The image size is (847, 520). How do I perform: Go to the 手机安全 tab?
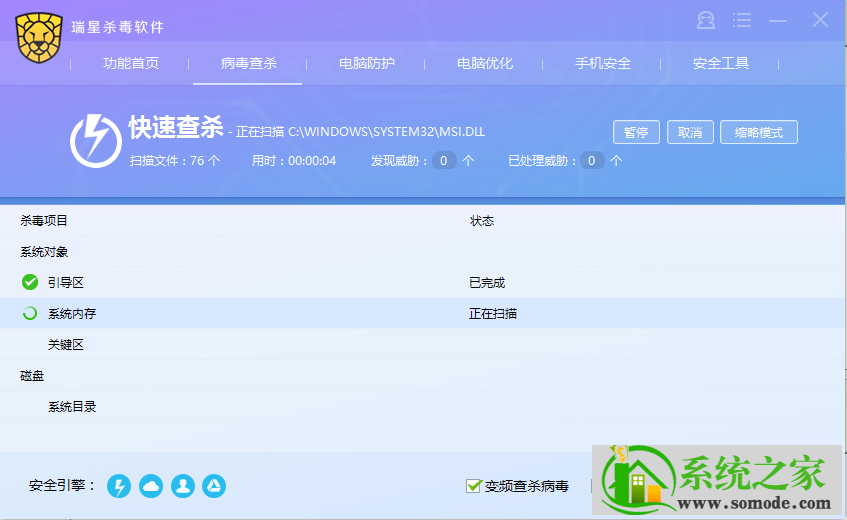603,63
